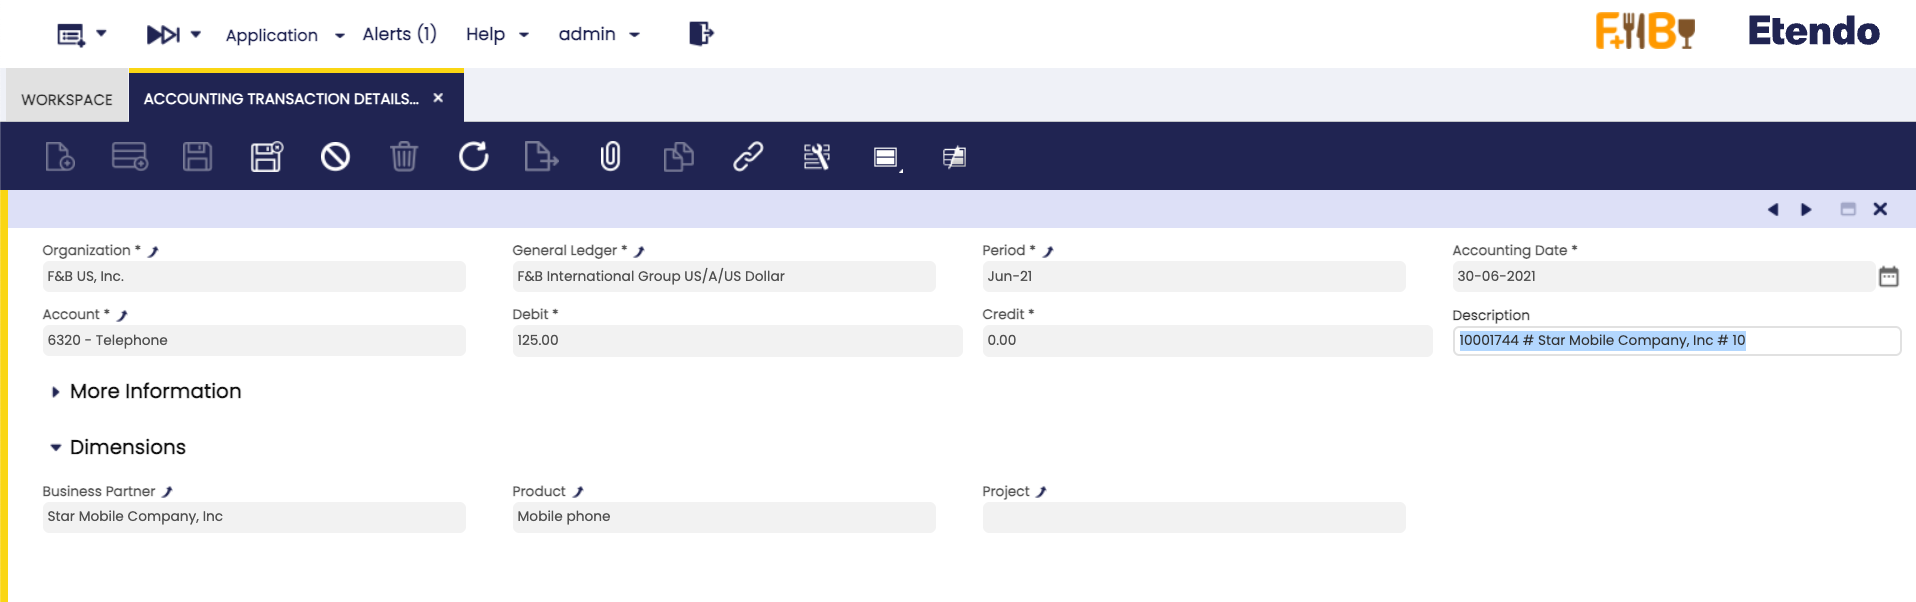
Task: Open the Help menu
Action: point(496,35)
